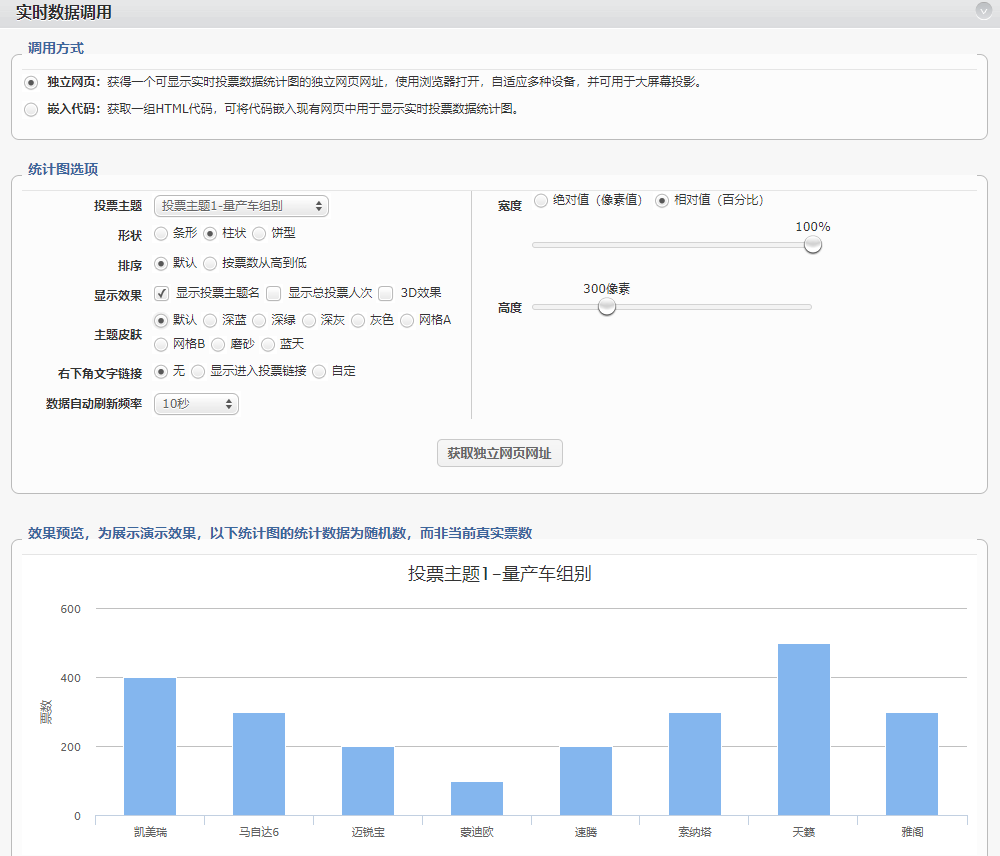Select the 网格A theme skin
Viewport: 1000px width, 856px height.
[x=407, y=321]
